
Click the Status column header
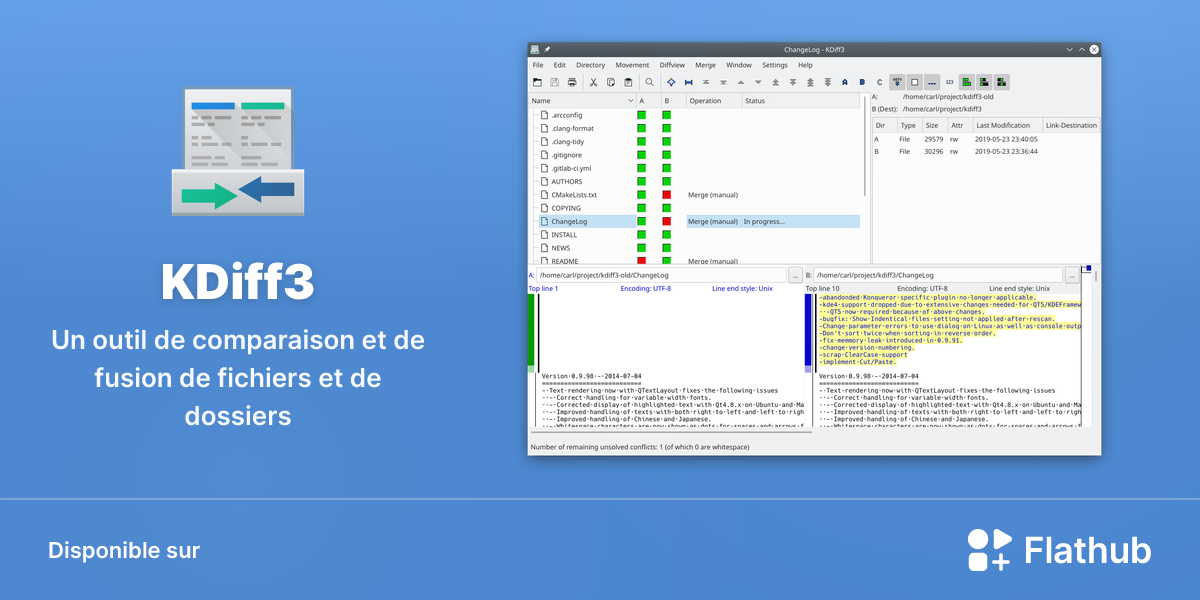(x=801, y=101)
